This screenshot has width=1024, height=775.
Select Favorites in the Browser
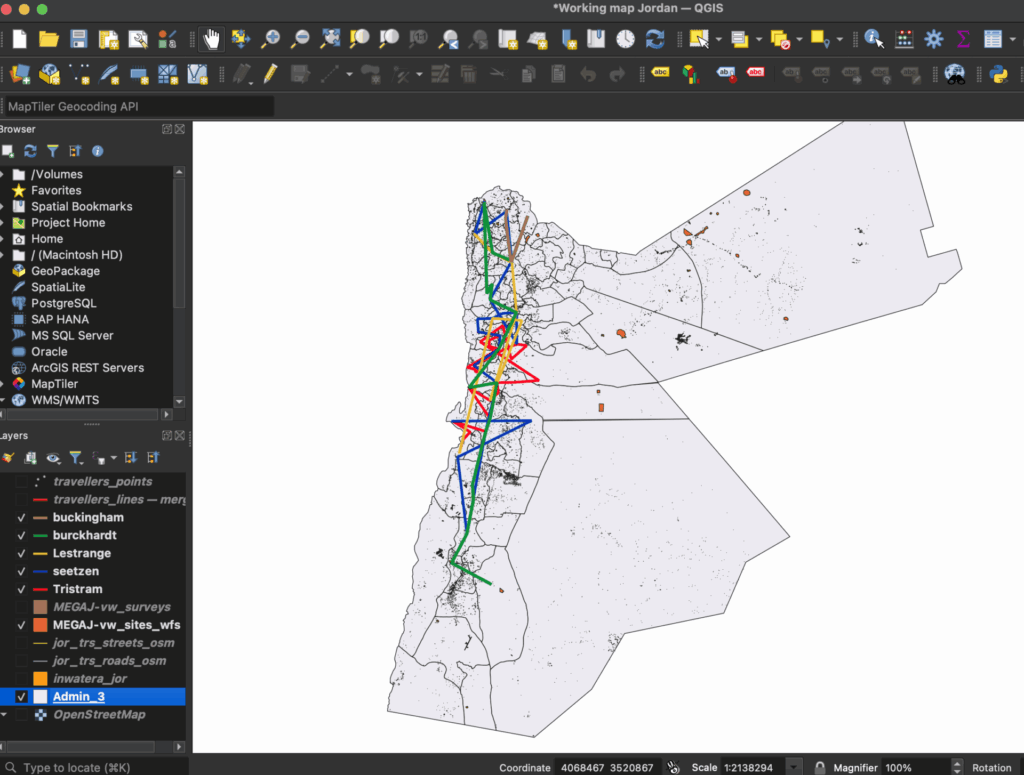[x=56, y=191]
